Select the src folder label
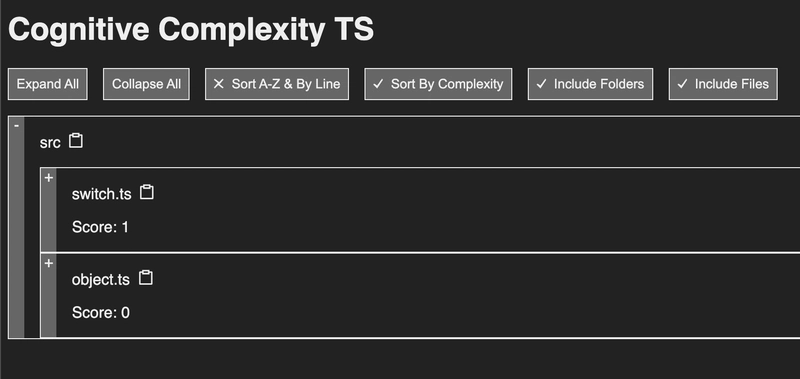 click(50, 143)
